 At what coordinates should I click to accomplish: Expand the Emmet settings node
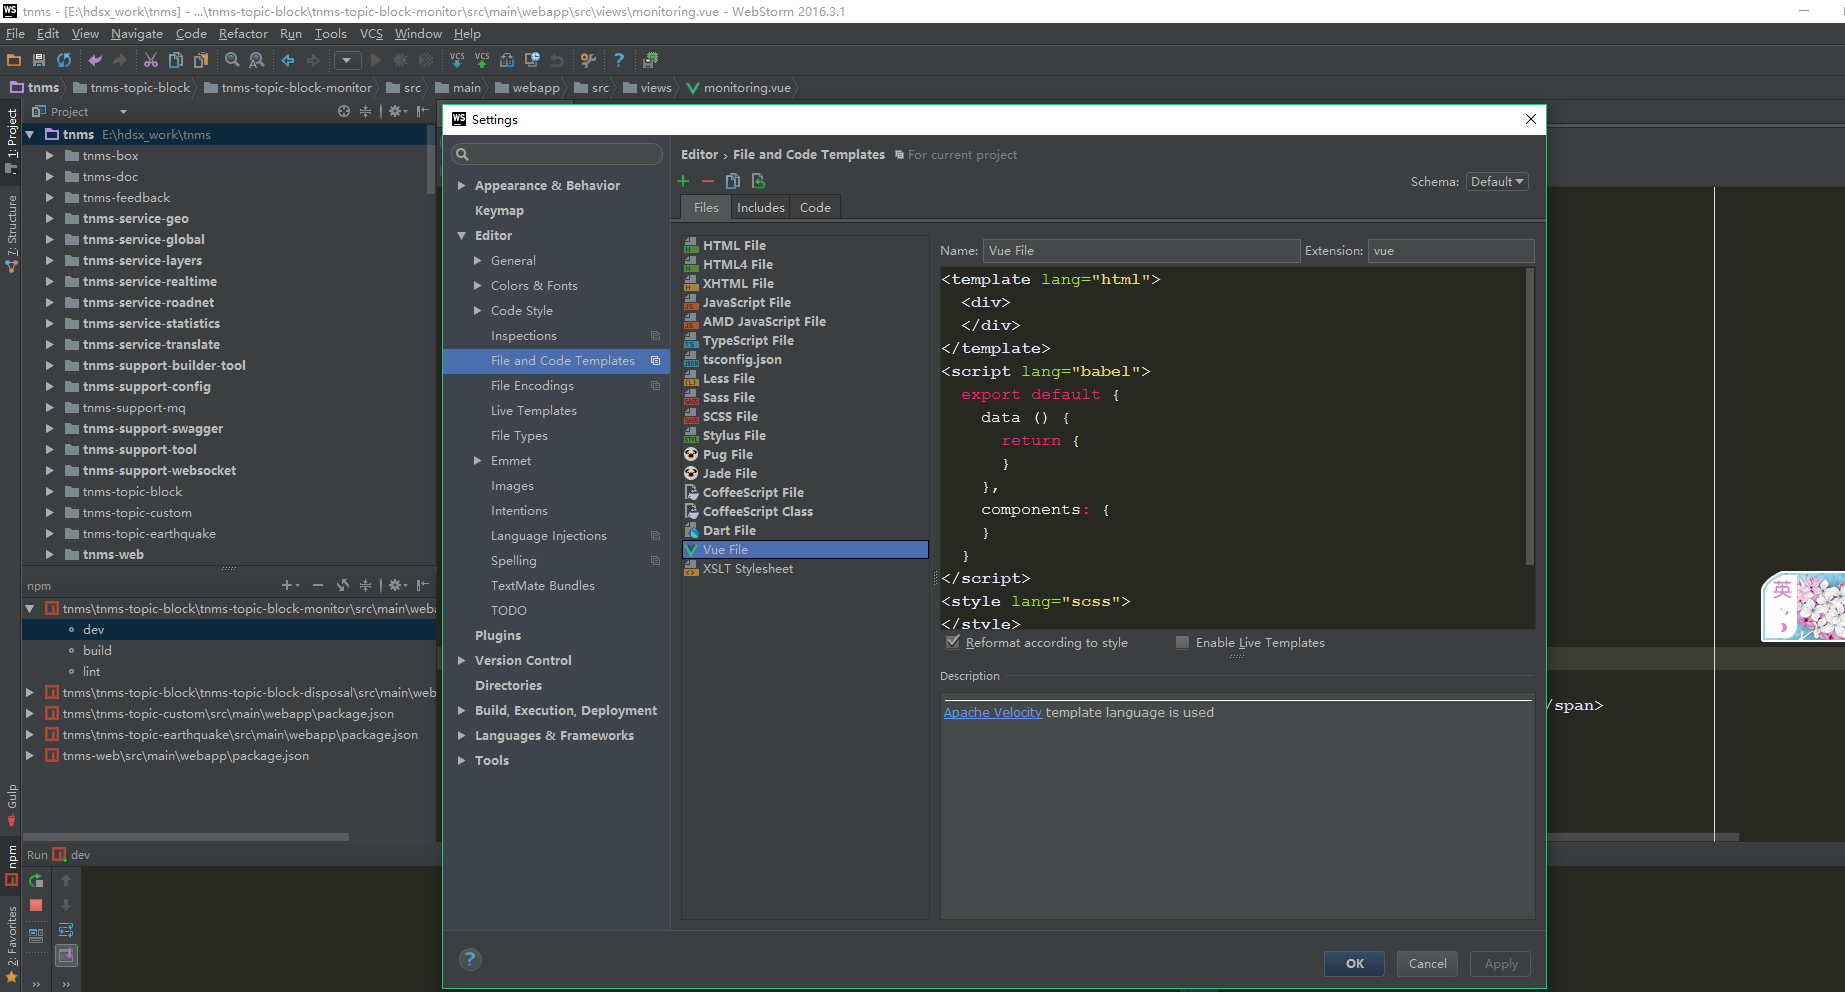point(478,461)
